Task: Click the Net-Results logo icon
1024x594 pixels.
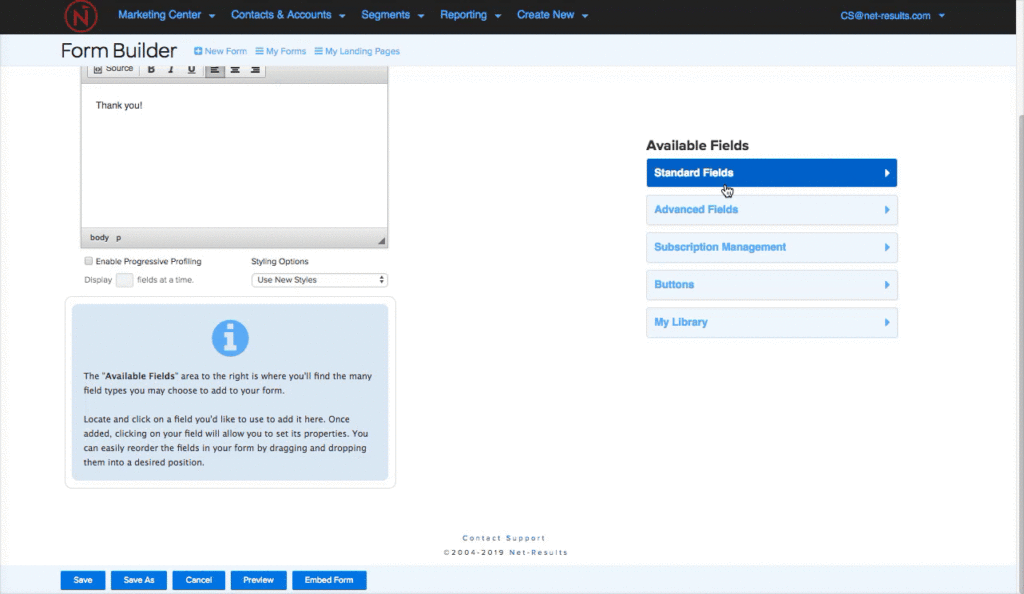Action: coord(81,16)
